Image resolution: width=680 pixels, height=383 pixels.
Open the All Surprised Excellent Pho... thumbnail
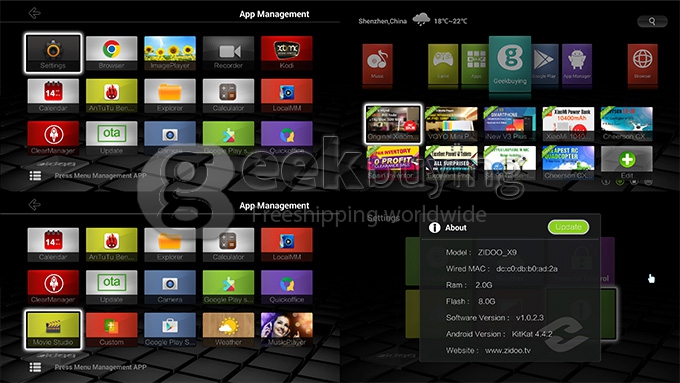(x=451, y=163)
